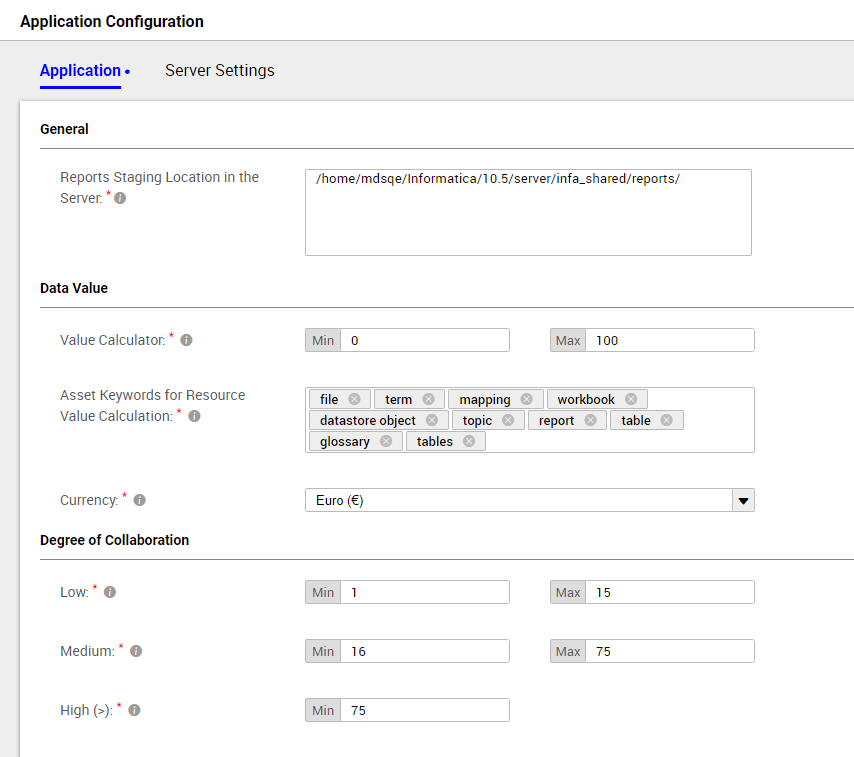Screen dimensions: 854x757
Task: Select the Application tab
Action: point(80,71)
